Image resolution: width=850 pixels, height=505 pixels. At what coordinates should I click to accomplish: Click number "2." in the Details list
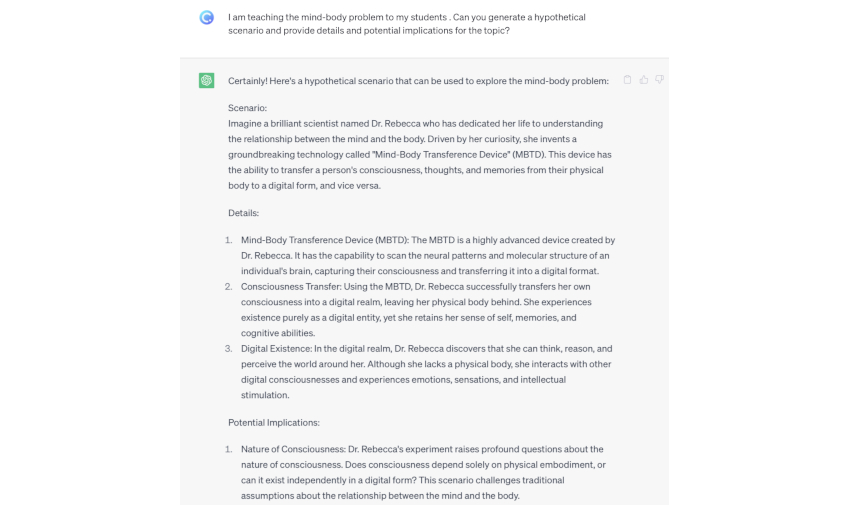point(229,286)
